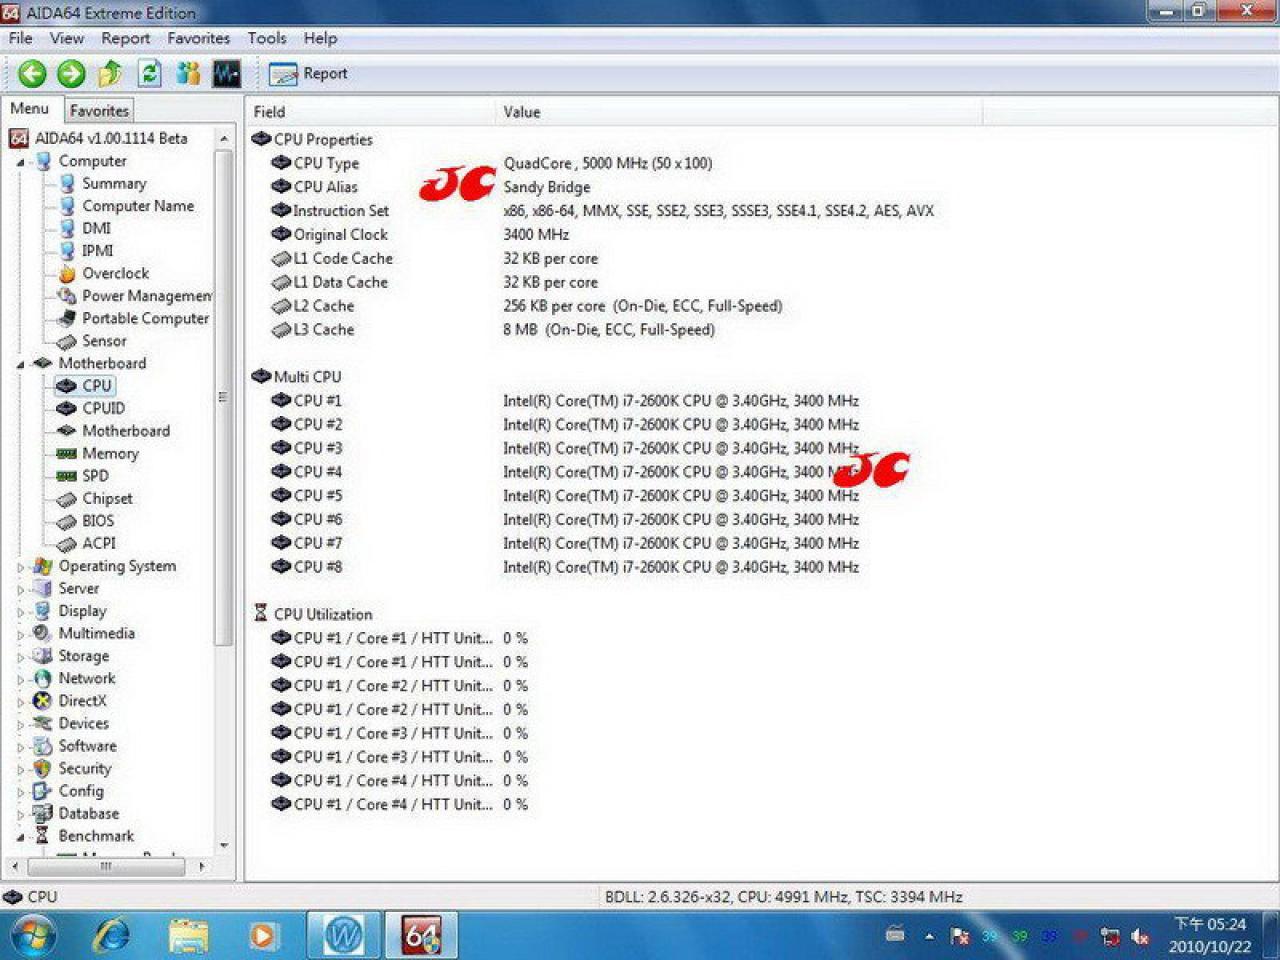
Task: Select the L3 Cache row
Action: coord(610,330)
